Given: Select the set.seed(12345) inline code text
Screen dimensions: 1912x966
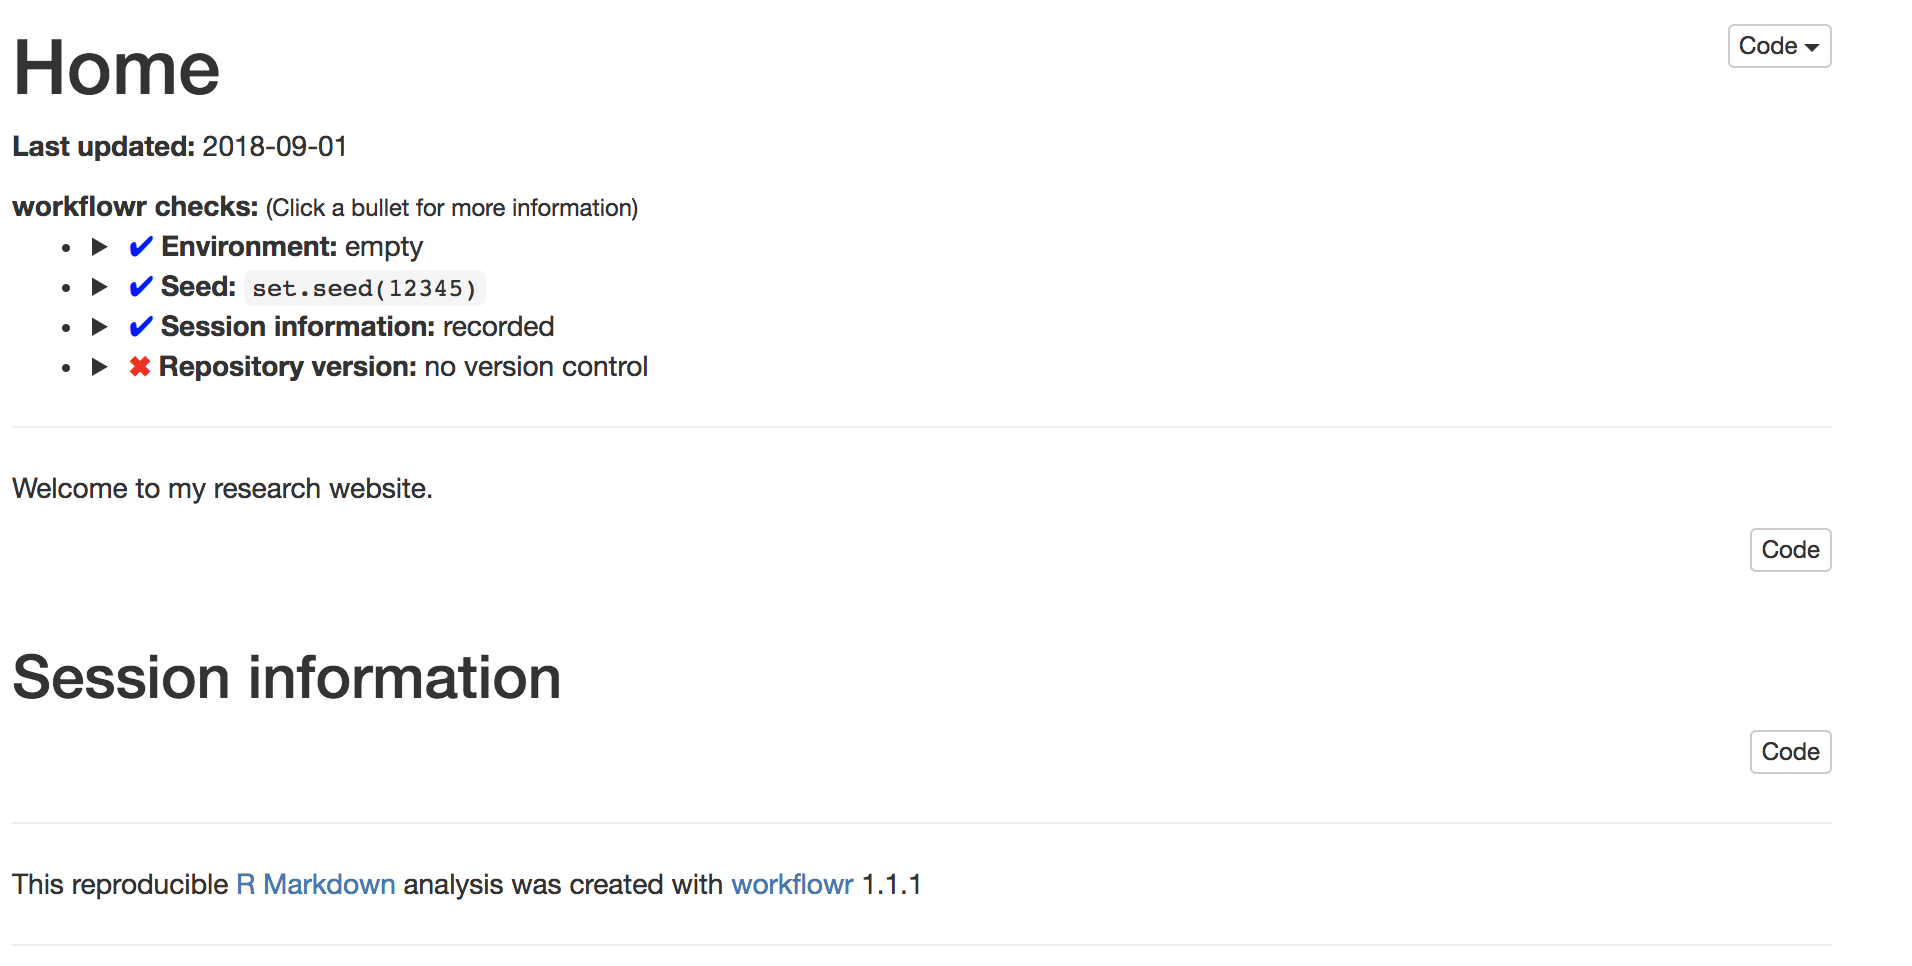Looking at the screenshot, I should [x=364, y=288].
